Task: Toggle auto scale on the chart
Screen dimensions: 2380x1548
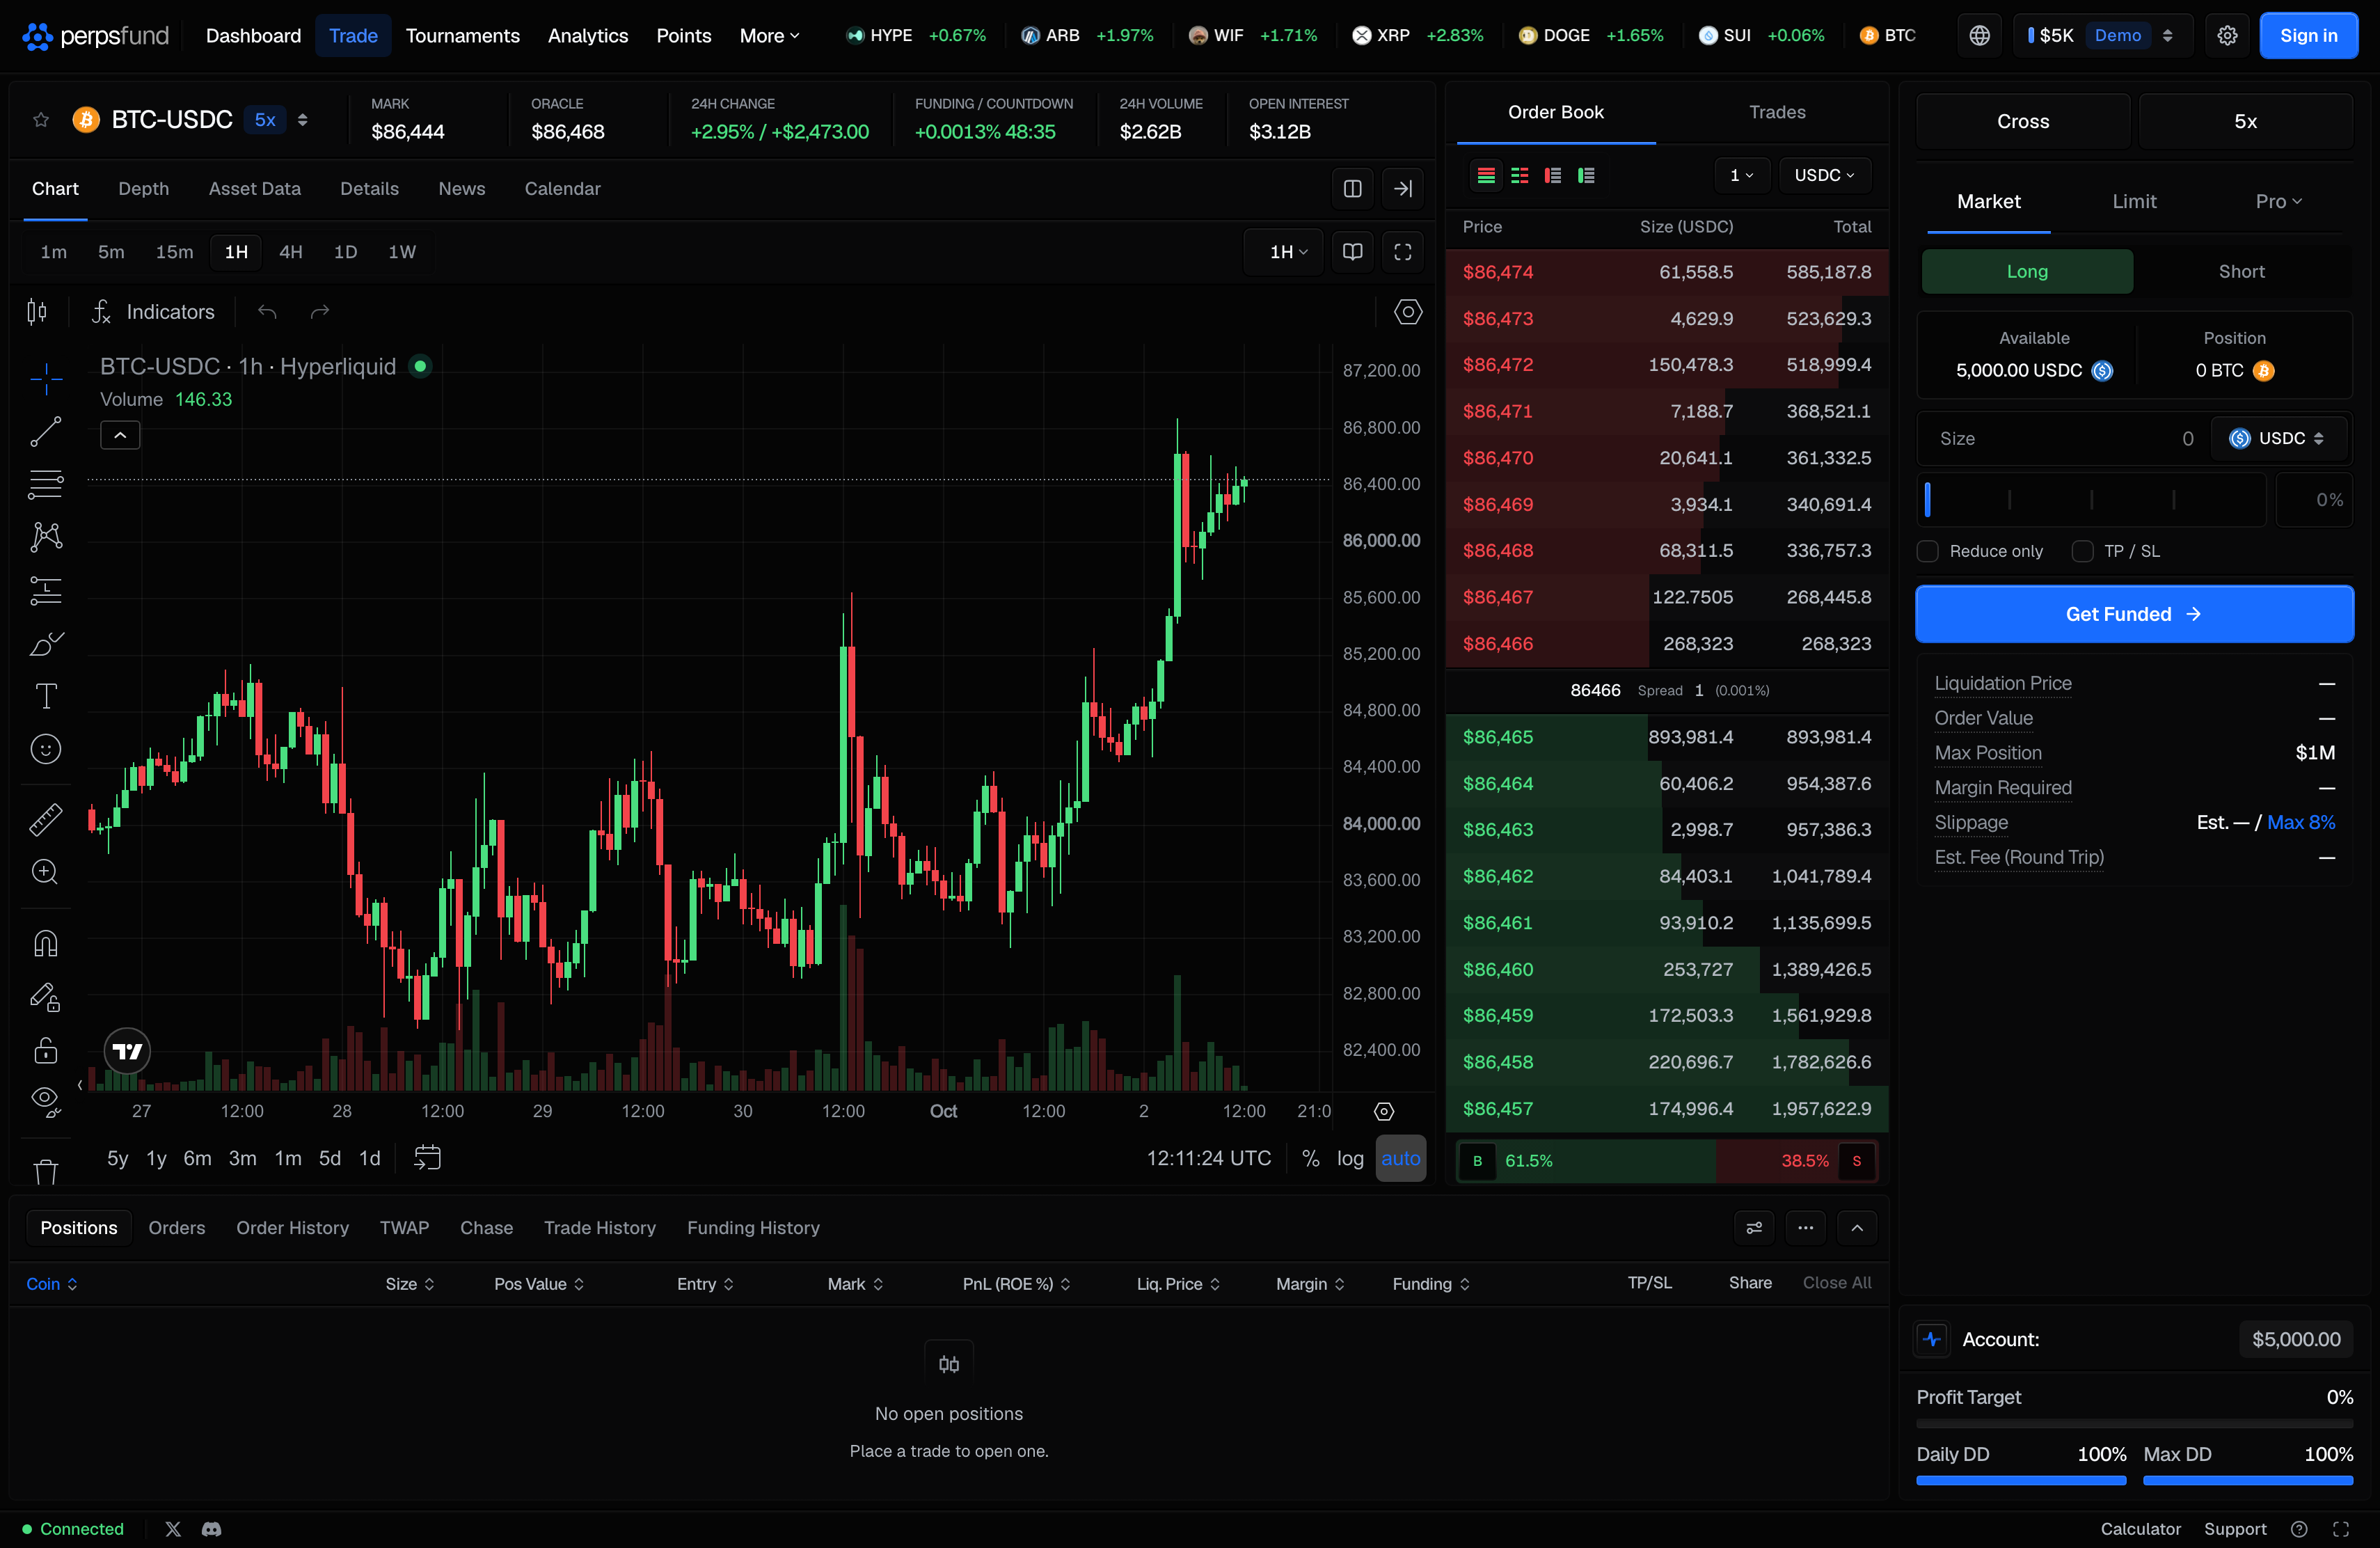Action: (1400, 1158)
